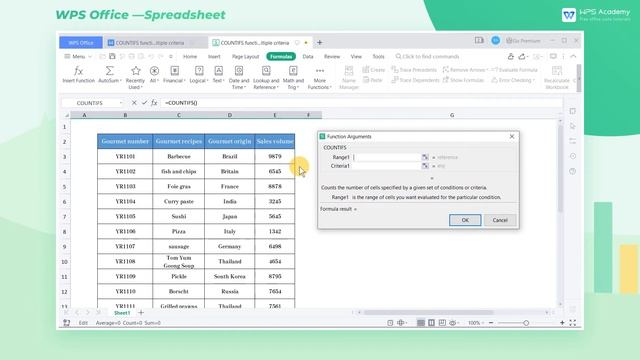This screenshot has width=640, height=360.
Task: Select cell containing 'Brazil'
Action: [230, 156]
